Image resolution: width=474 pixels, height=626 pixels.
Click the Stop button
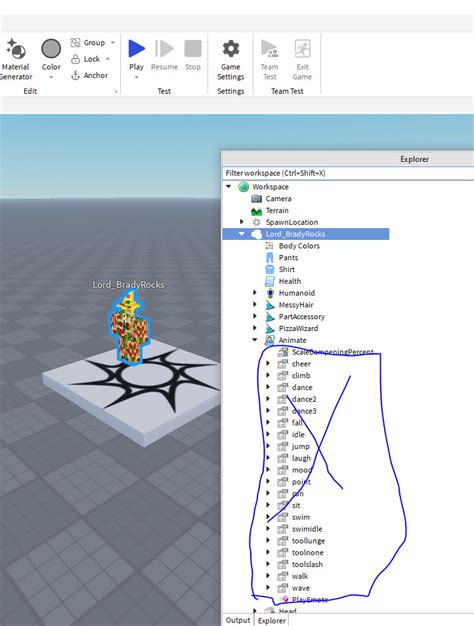click(x=192, y=55)
